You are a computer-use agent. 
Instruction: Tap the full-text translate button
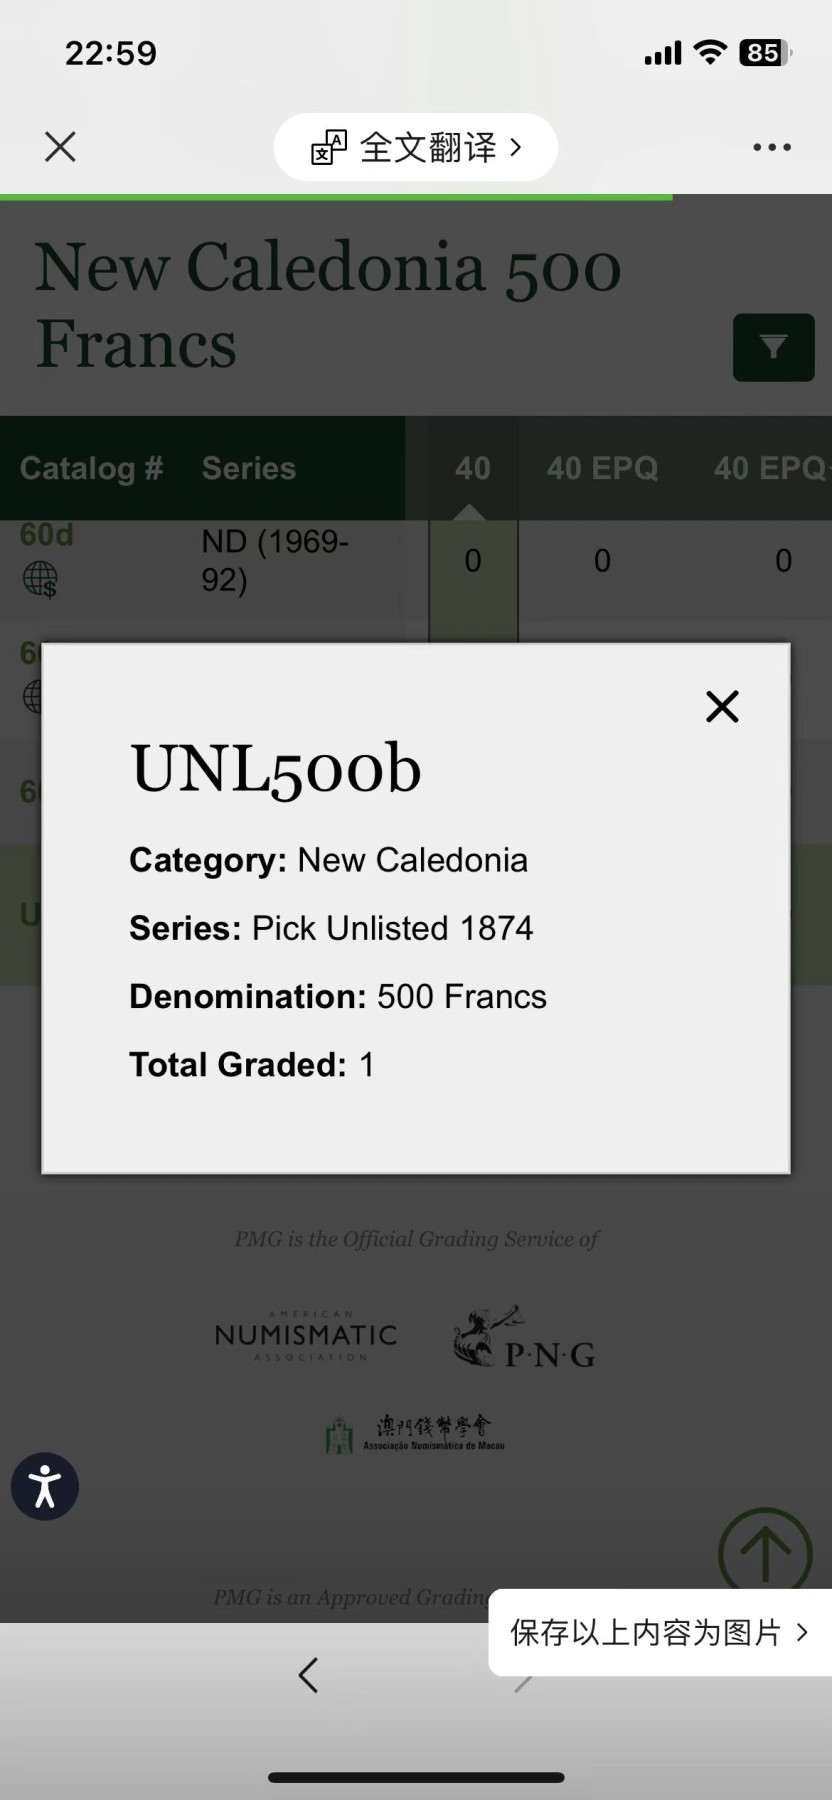click(416, 147)
